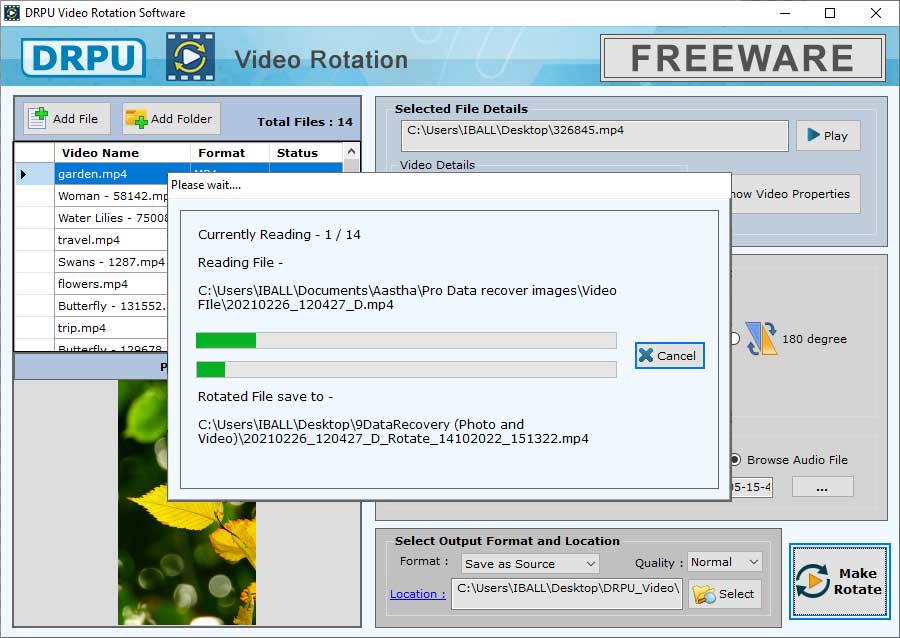
Task: Click the Format column header
Action: [x=230, y=153]
